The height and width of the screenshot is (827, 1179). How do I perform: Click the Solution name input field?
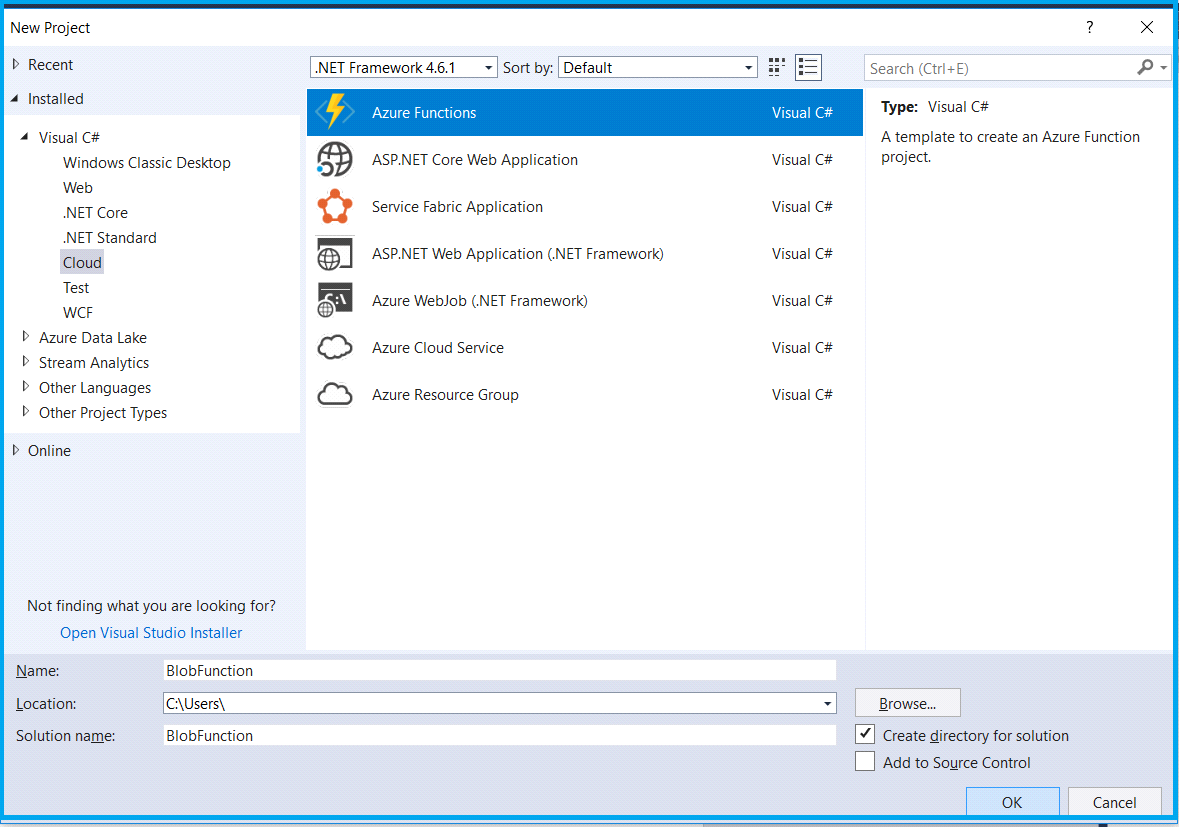point(499,735)
